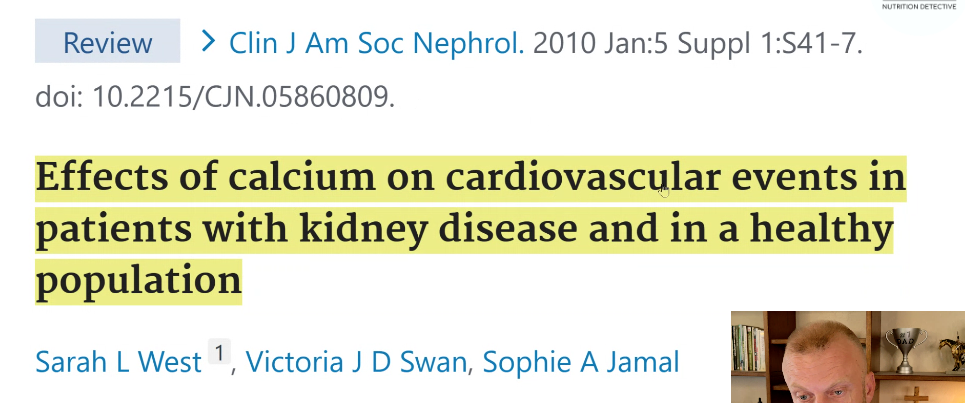Click the DOI number 10.2215/CJN.05860809

(243, 97)
